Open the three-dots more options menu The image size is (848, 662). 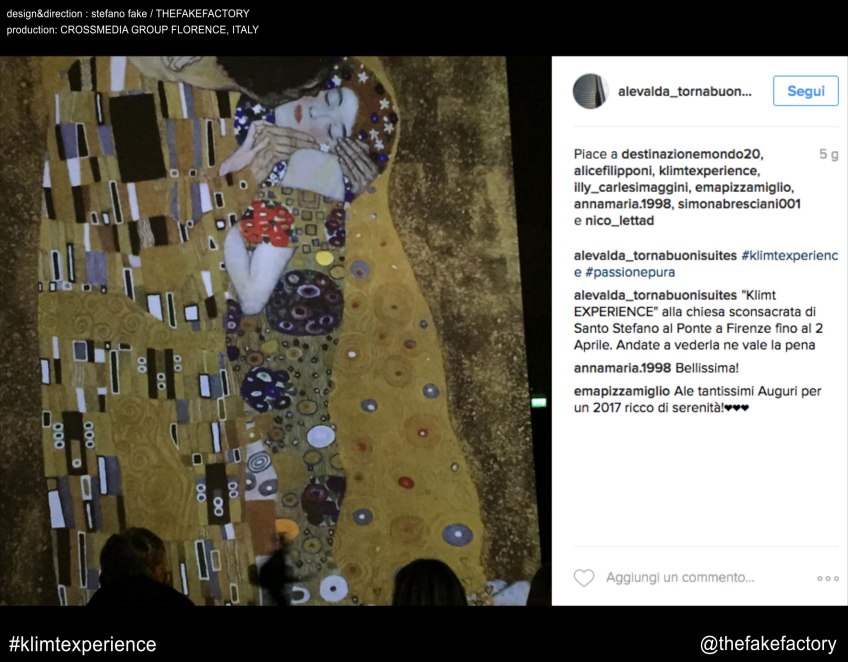click(x=827, y=578)
